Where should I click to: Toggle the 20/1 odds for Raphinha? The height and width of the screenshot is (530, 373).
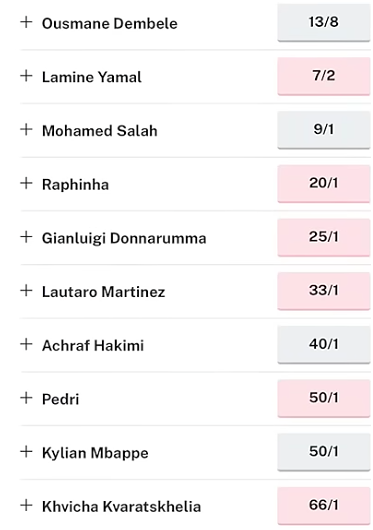tap(324, 184)
